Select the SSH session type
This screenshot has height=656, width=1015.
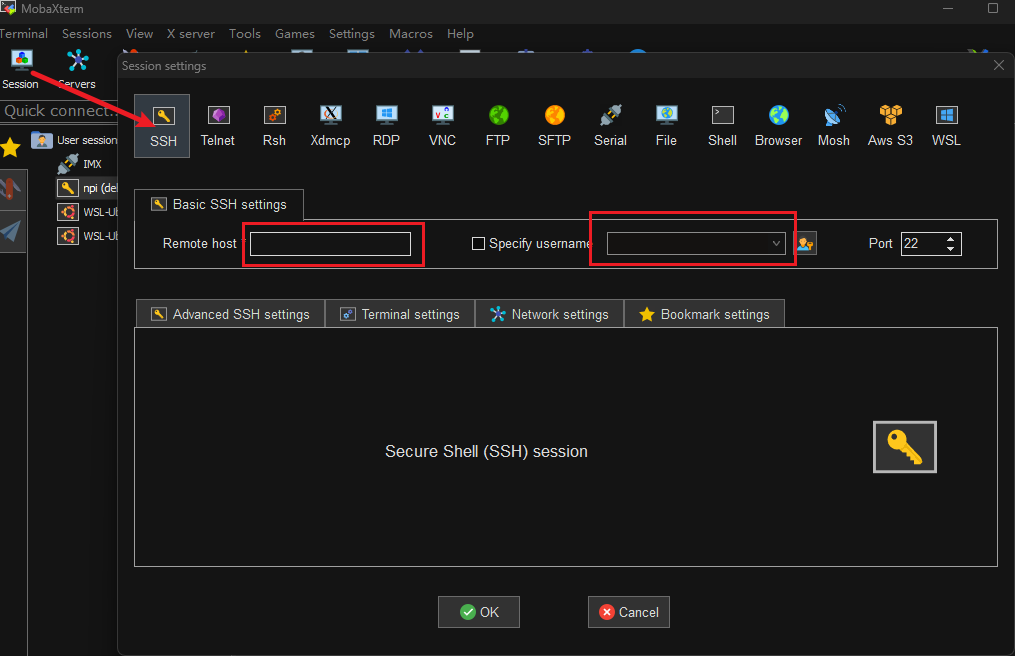[162, 126]
